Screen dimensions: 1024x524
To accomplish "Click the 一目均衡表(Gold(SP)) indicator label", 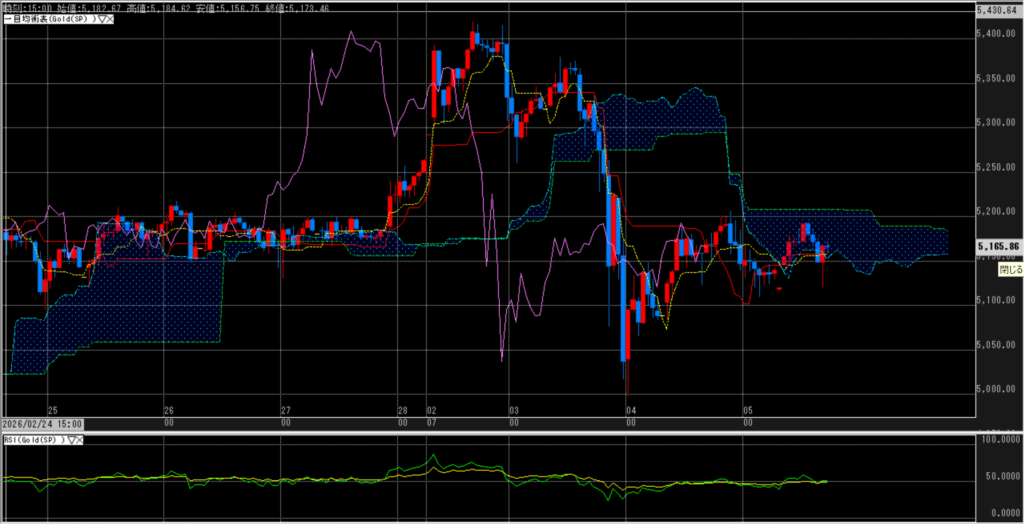I will (x=45, y=20).
